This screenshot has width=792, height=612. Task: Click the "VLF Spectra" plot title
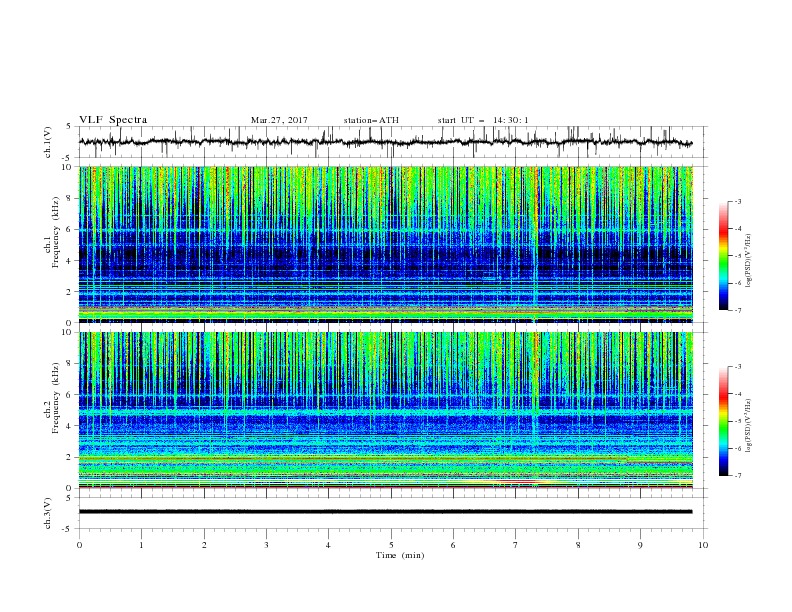[113, 120]
